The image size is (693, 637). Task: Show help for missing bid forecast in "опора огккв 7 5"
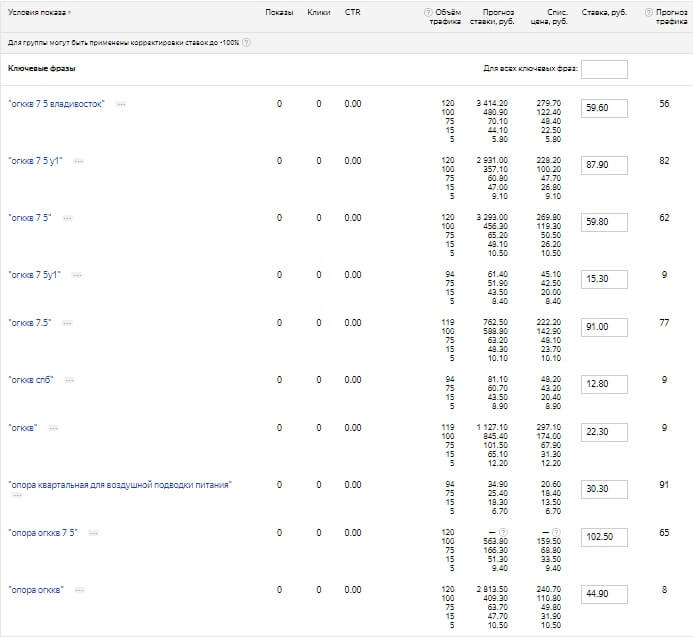pyautogui.click(x=503, y=532)
